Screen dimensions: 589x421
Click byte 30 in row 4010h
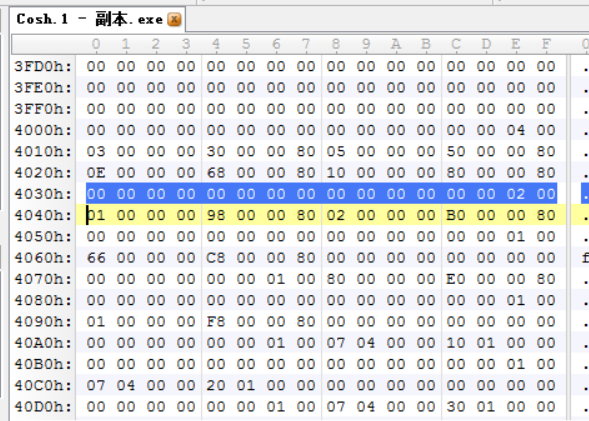click(216, 152)
